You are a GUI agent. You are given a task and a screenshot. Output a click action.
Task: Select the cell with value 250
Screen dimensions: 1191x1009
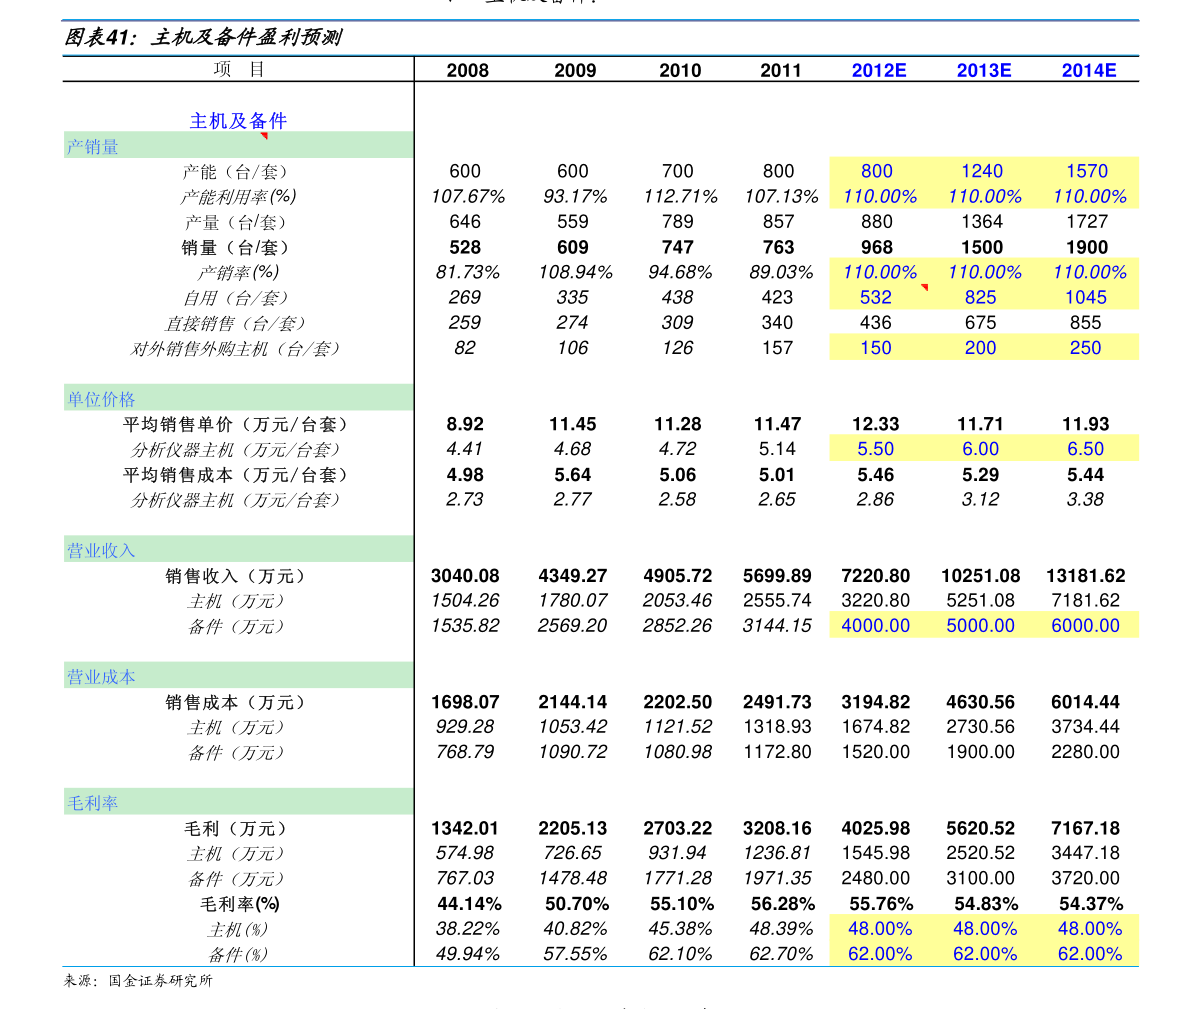point(1085,348)
